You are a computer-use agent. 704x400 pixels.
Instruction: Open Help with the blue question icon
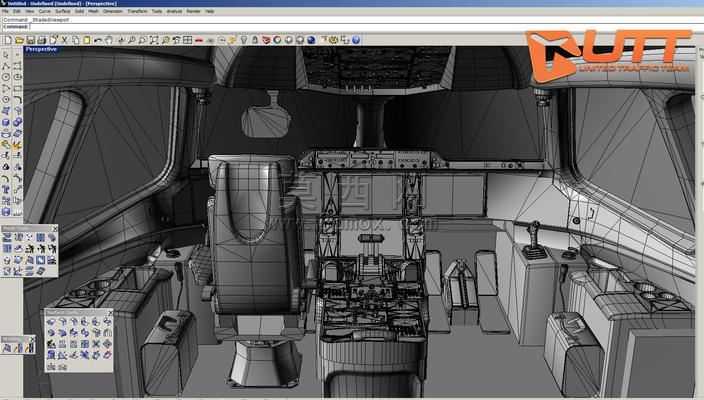pos(356,40)
